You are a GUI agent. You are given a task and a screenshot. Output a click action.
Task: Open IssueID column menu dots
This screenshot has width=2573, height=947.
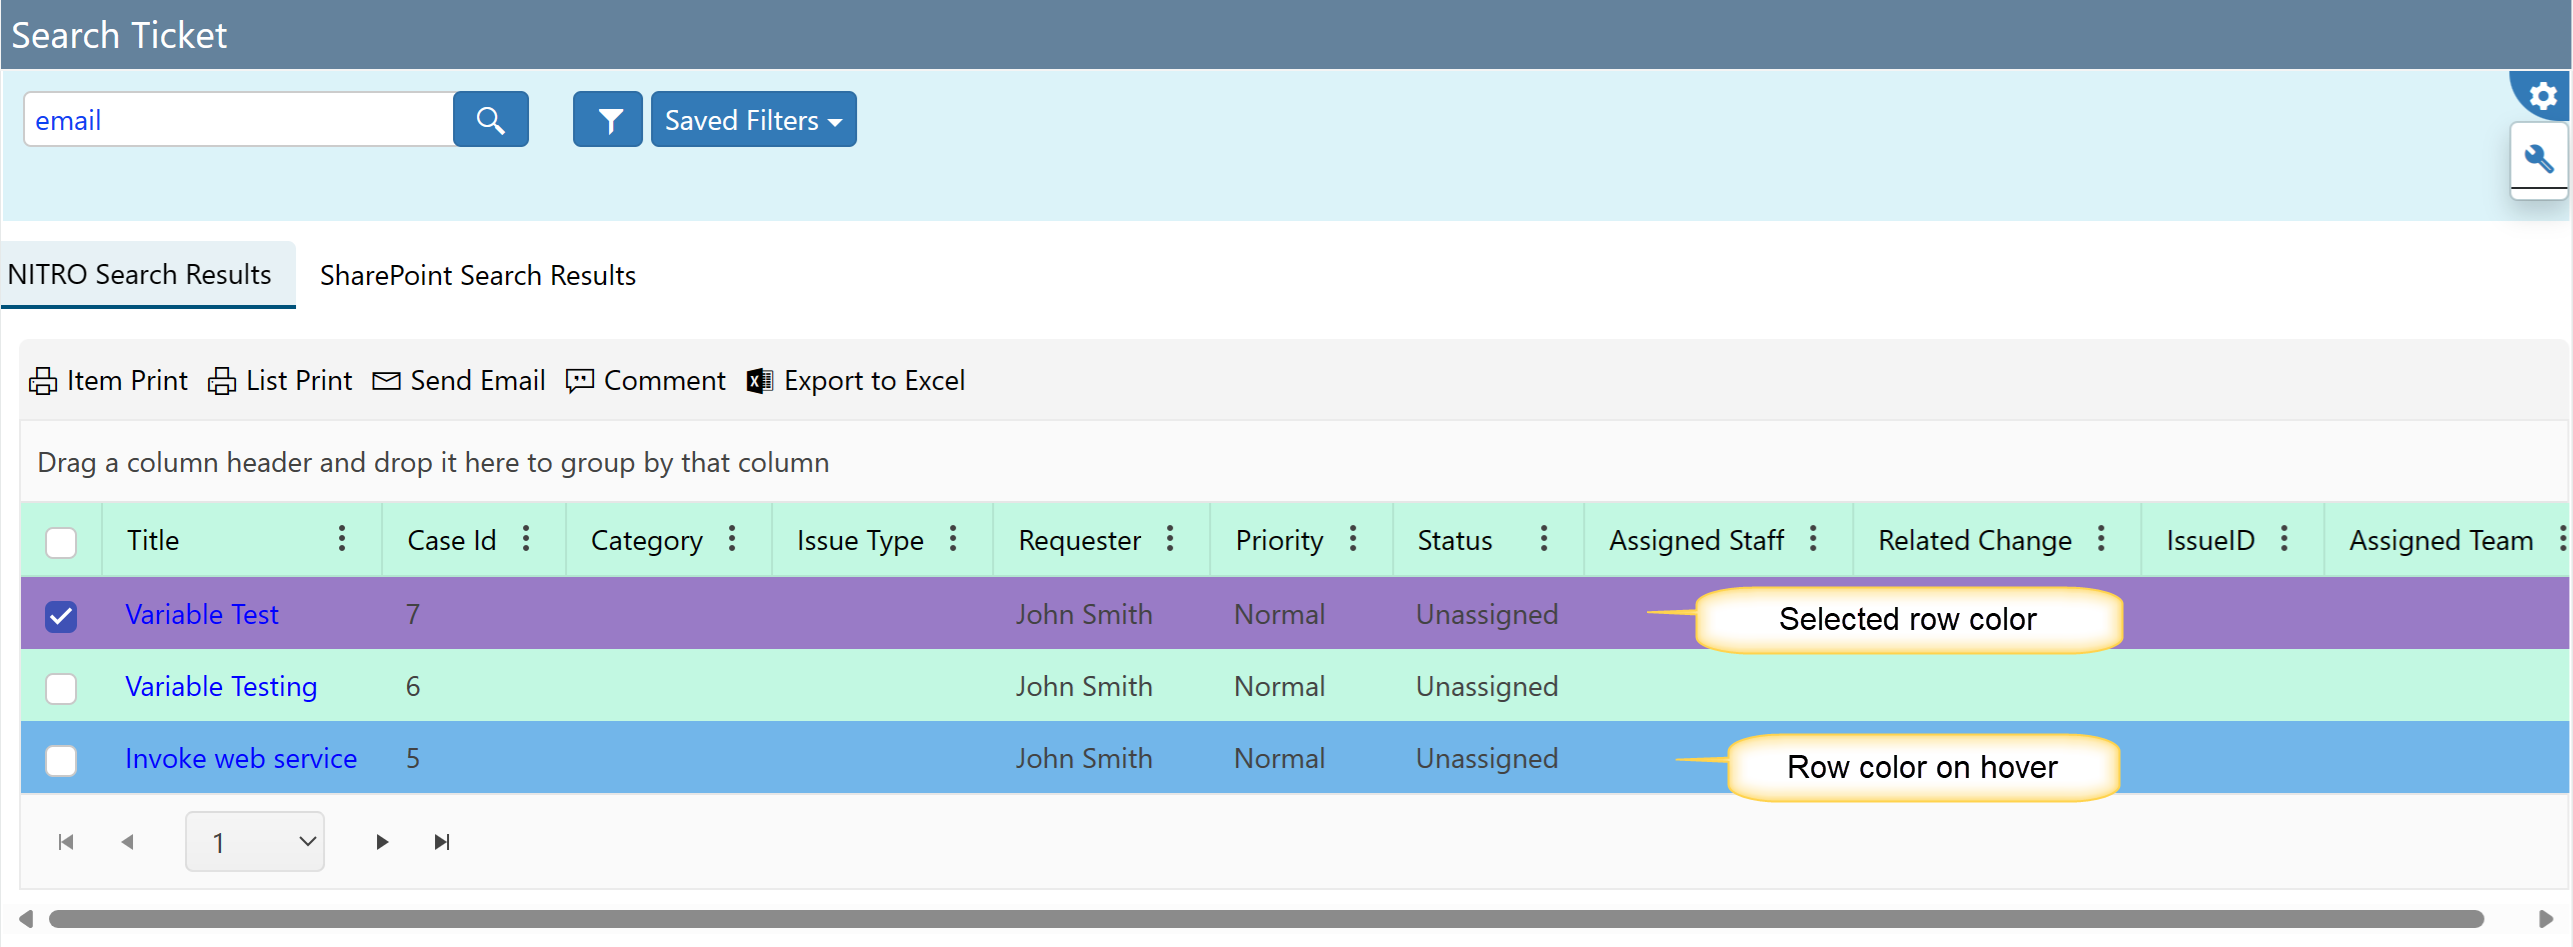[2284, 539]
